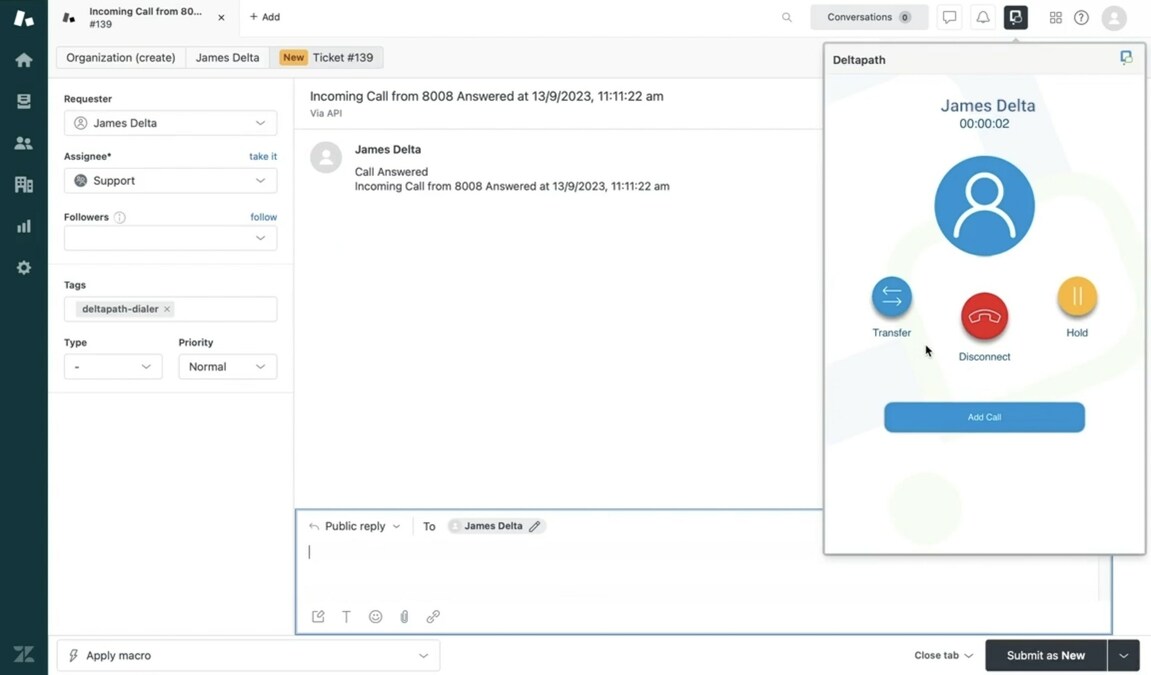This screenshot has height=675, width=1151.
Task: Expand the Close tab options
Action: pos(944,655)
